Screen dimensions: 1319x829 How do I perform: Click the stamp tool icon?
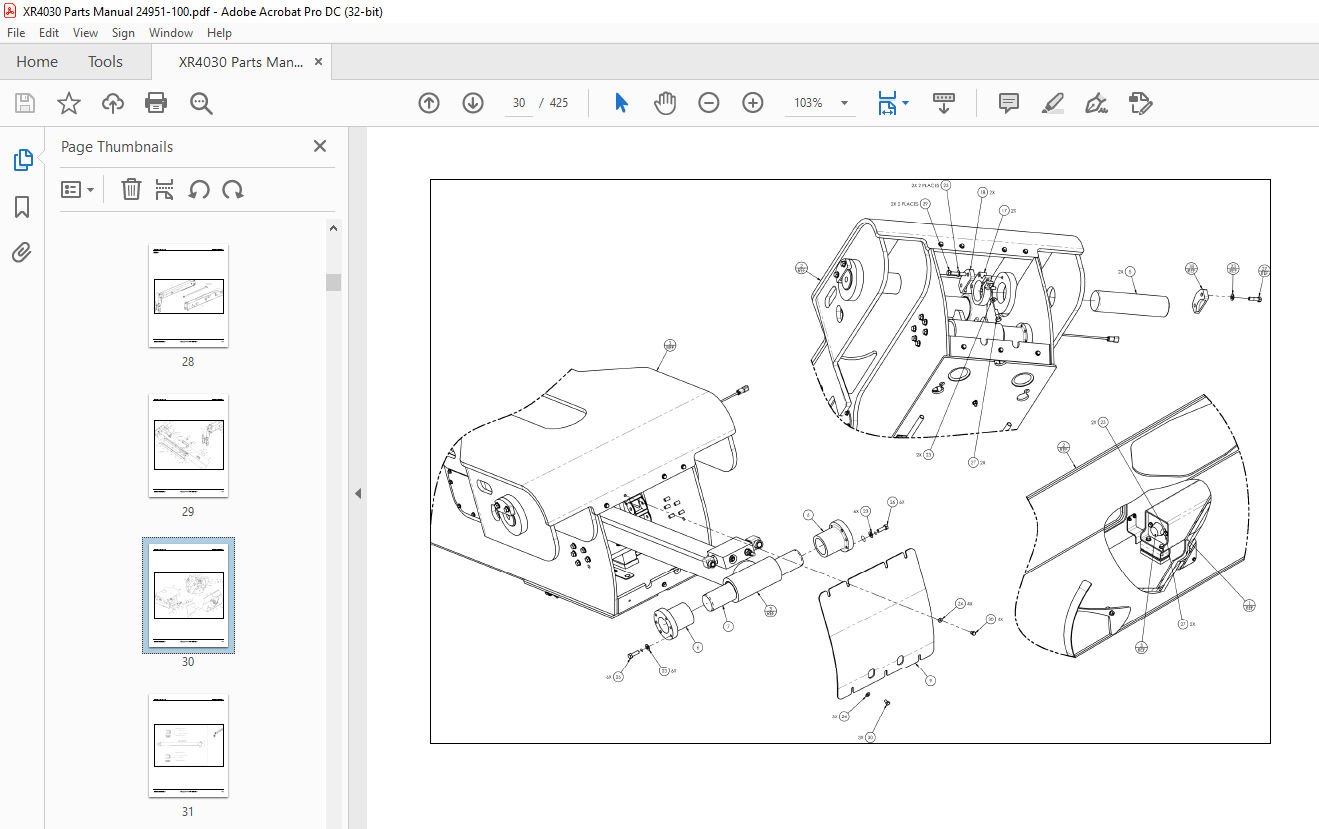pos(1140,103)
